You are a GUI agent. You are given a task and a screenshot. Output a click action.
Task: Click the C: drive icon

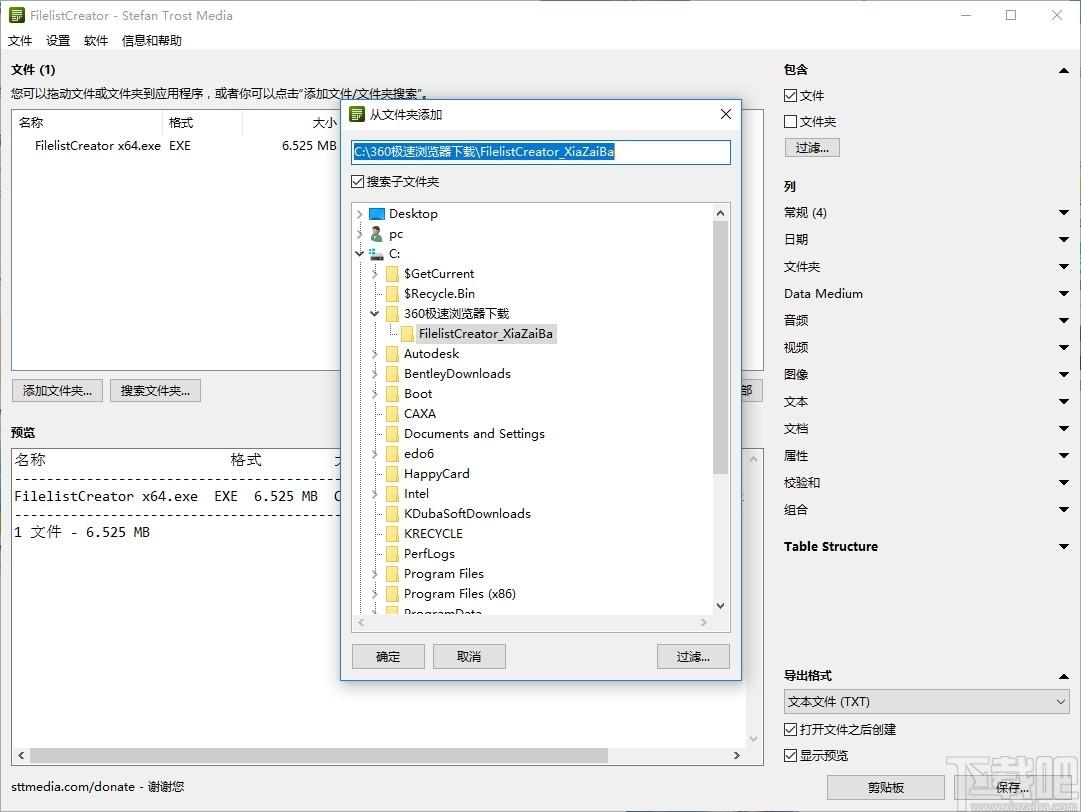tap(376, 254)
